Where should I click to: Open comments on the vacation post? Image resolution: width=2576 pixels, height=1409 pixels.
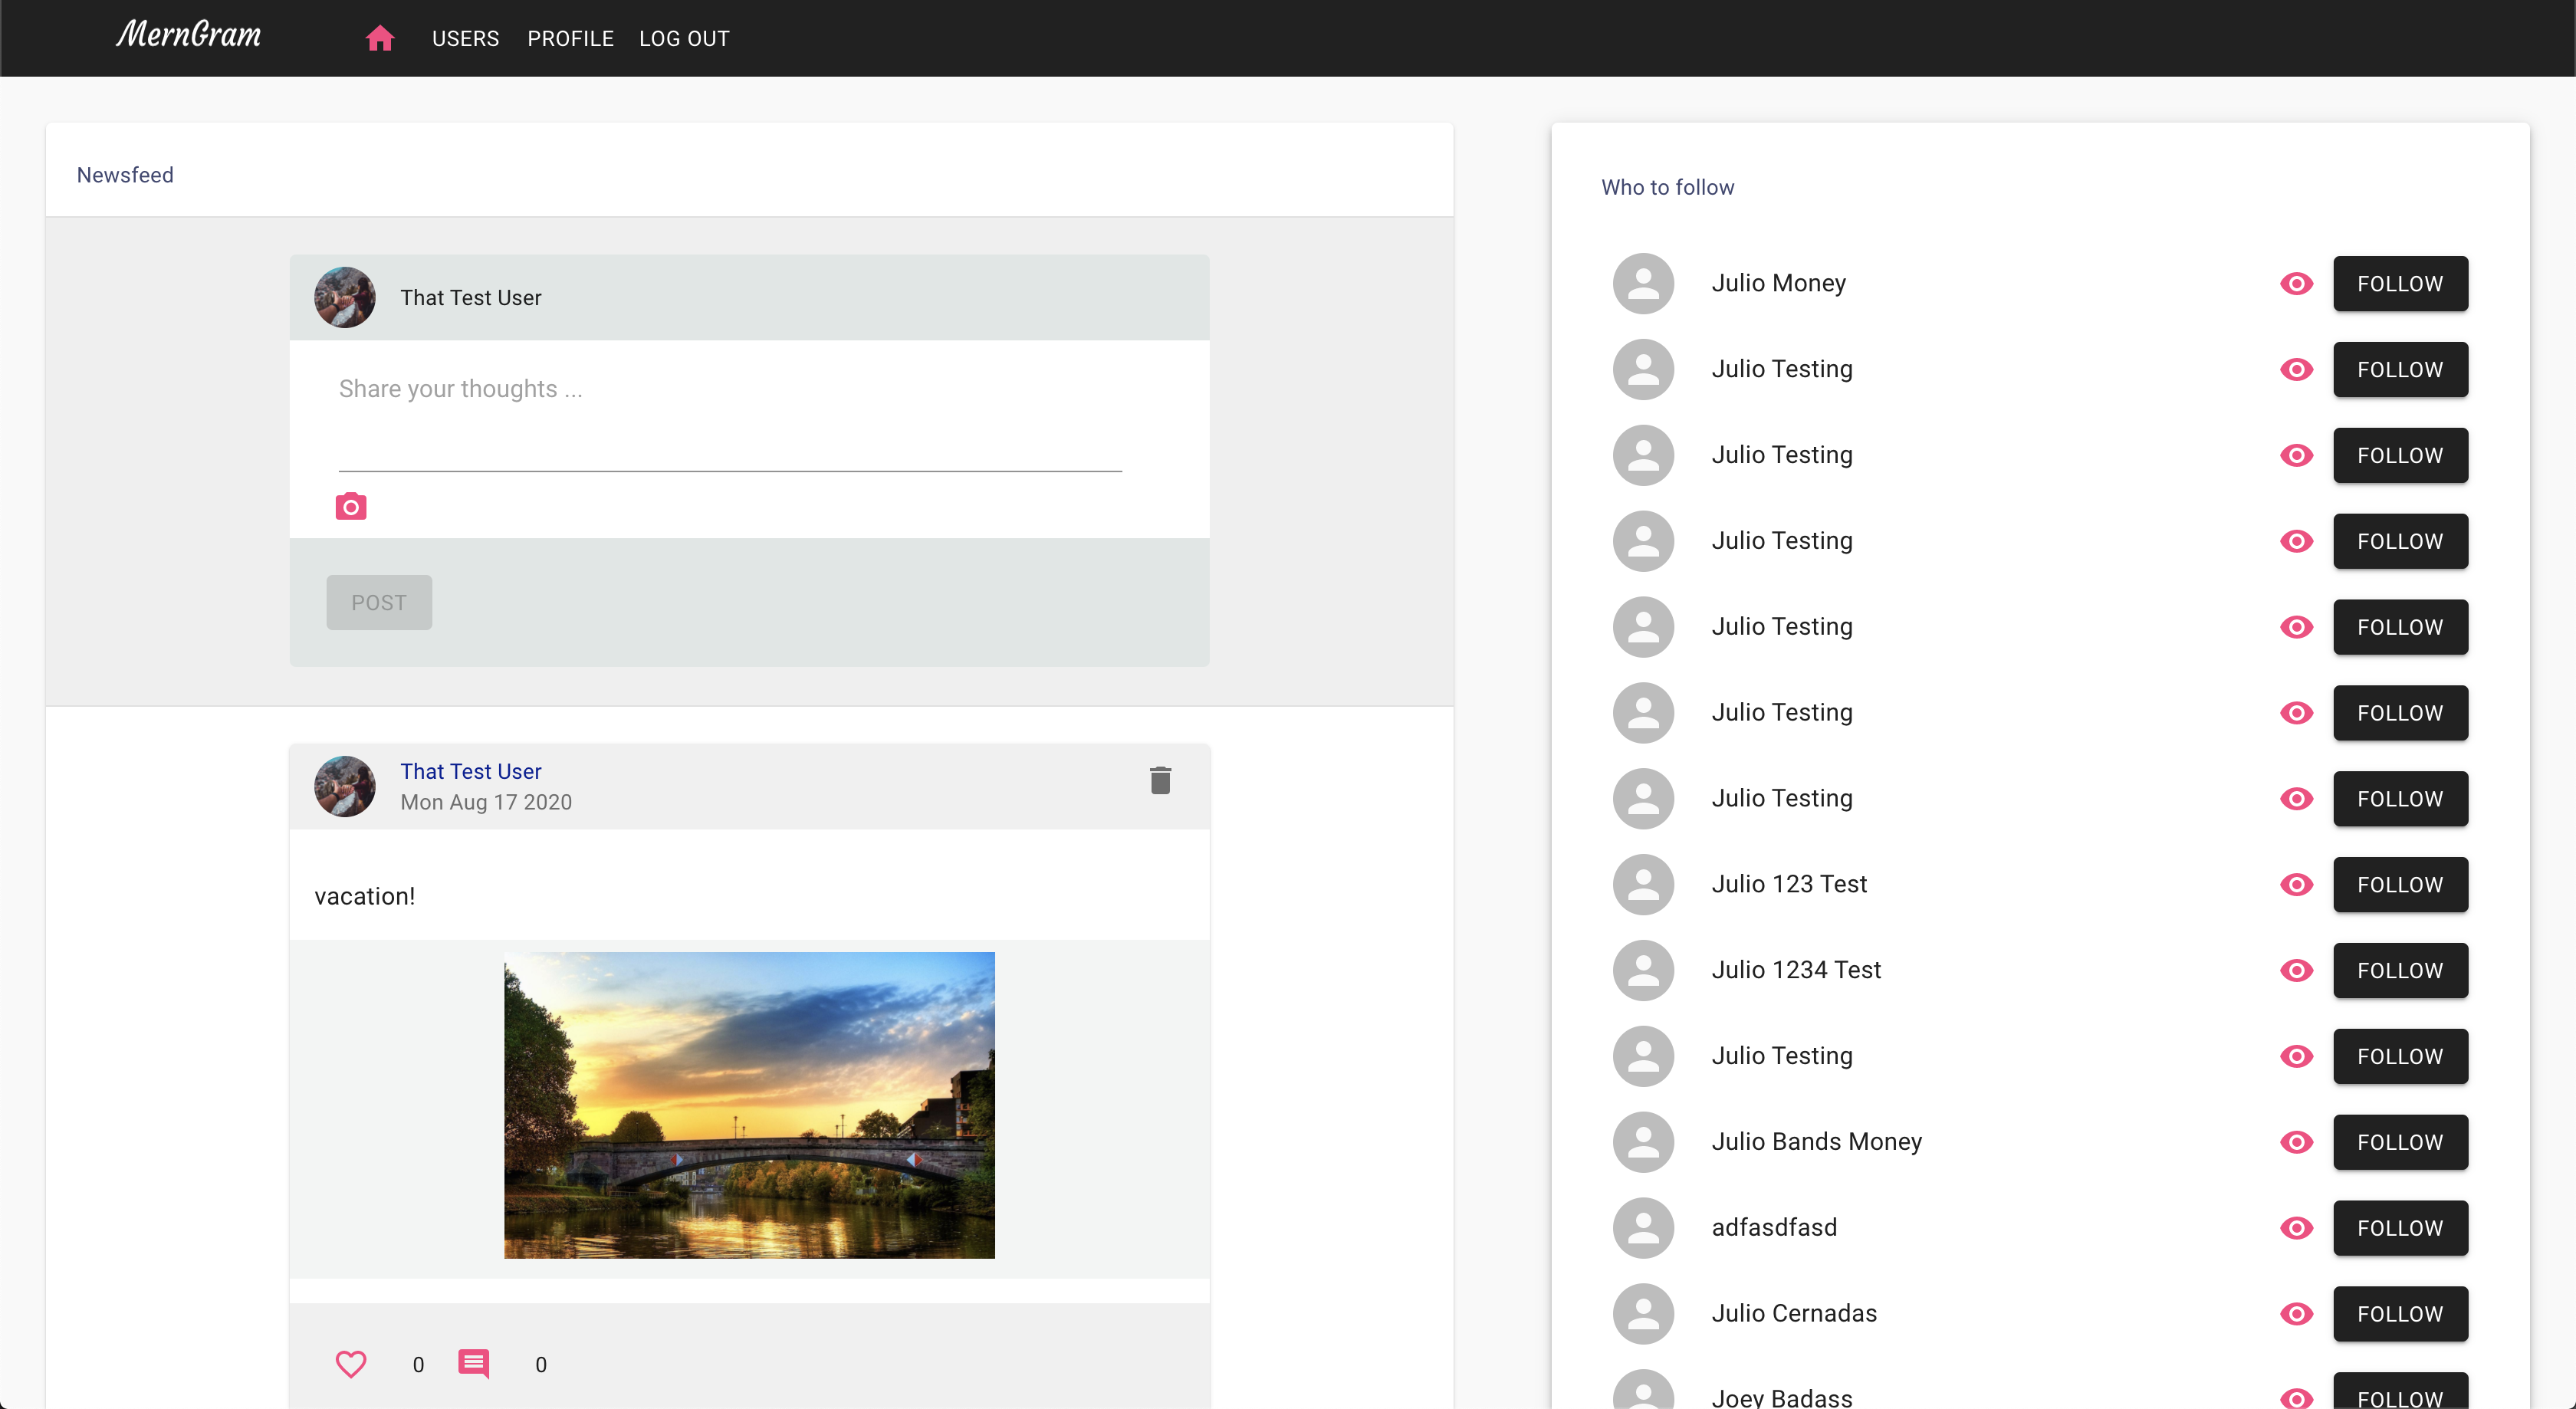473,1364
